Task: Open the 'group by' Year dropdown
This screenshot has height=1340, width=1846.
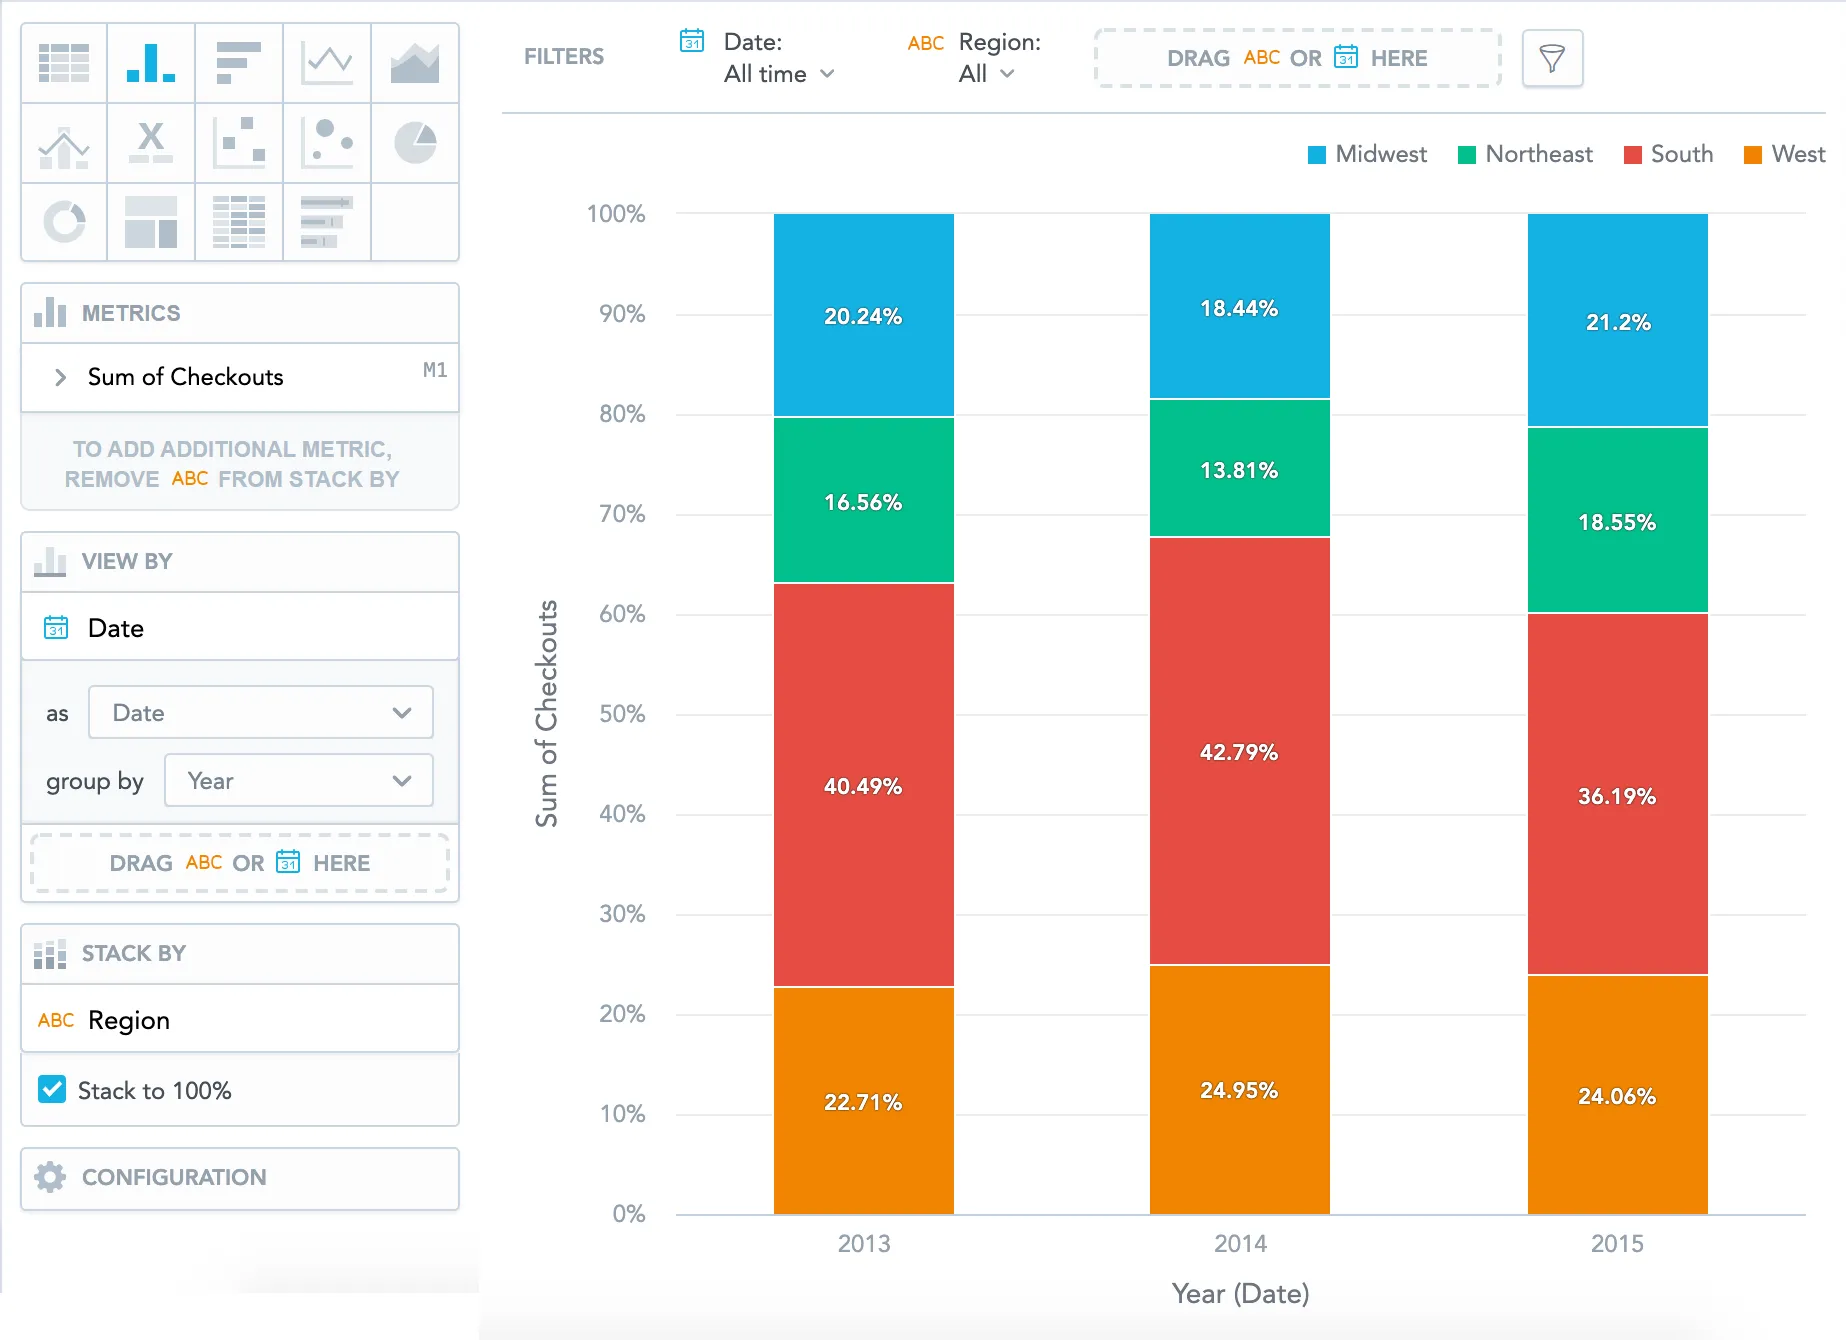Action: point(298,780)
